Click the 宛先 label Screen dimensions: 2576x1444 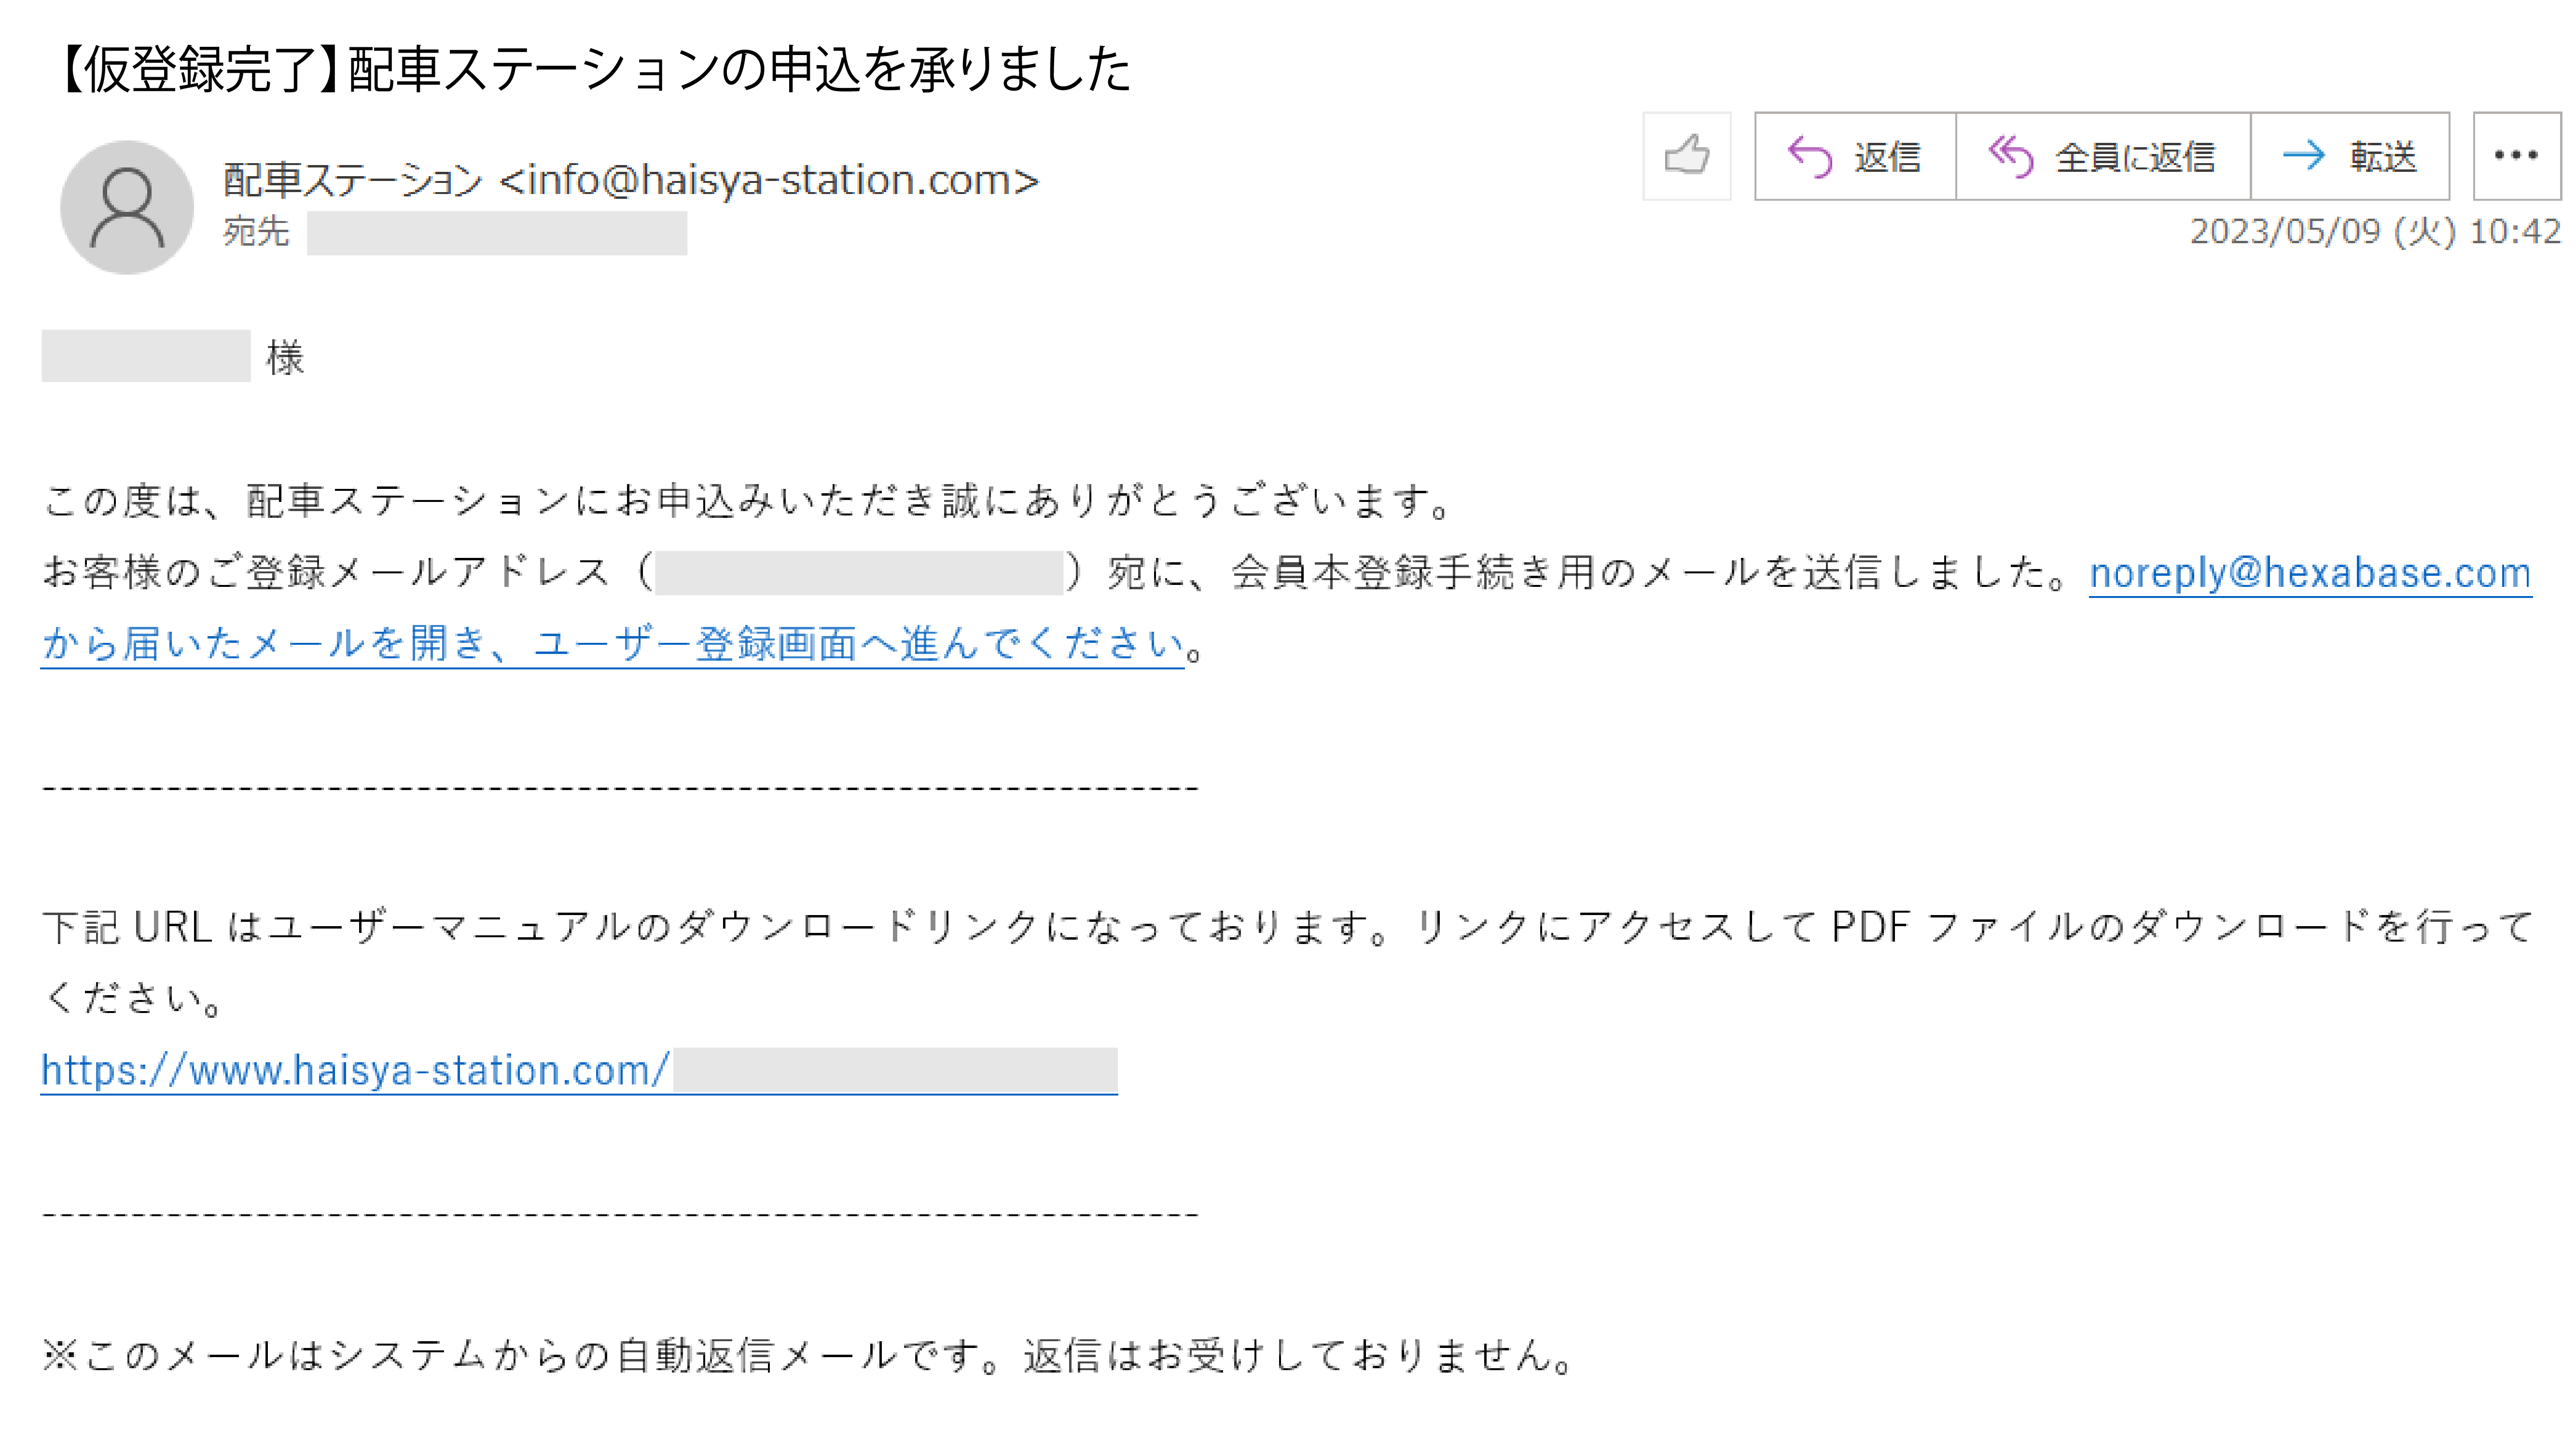point(256,232)
